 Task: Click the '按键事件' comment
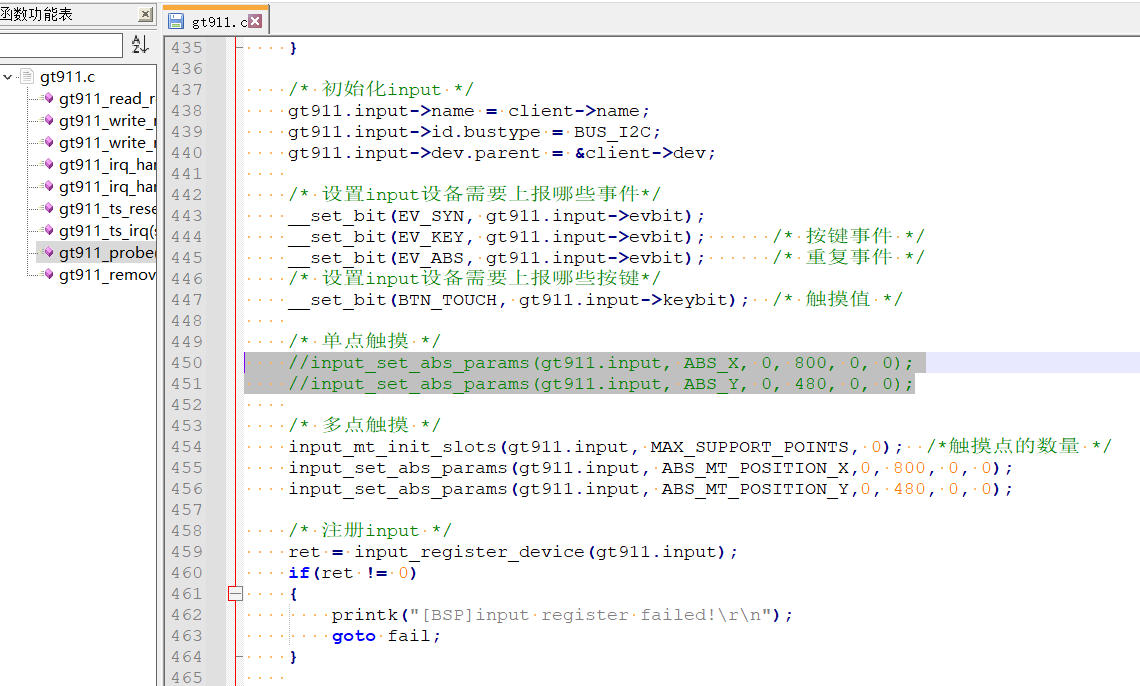[848, 236]
